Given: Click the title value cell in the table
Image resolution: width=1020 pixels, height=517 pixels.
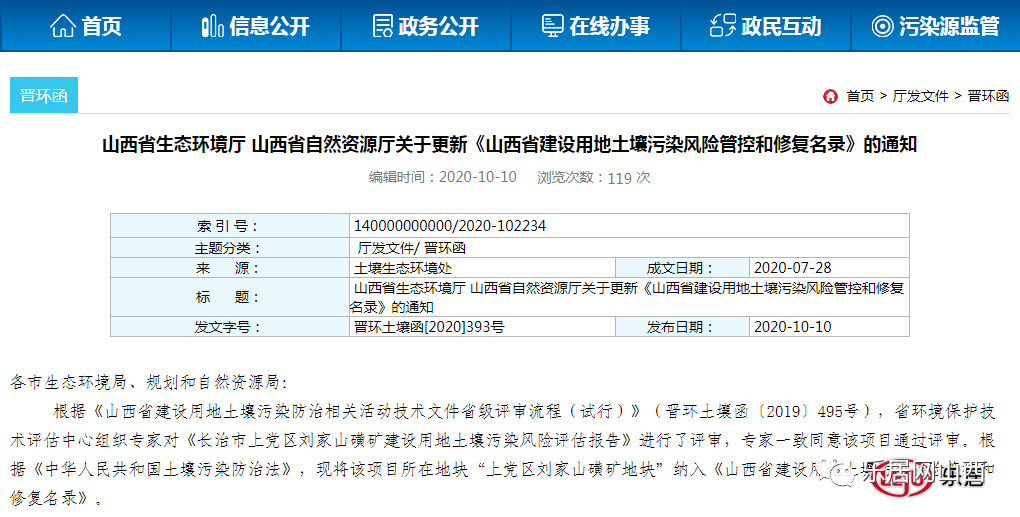Looking at the screenshot, I should (629, 297).
